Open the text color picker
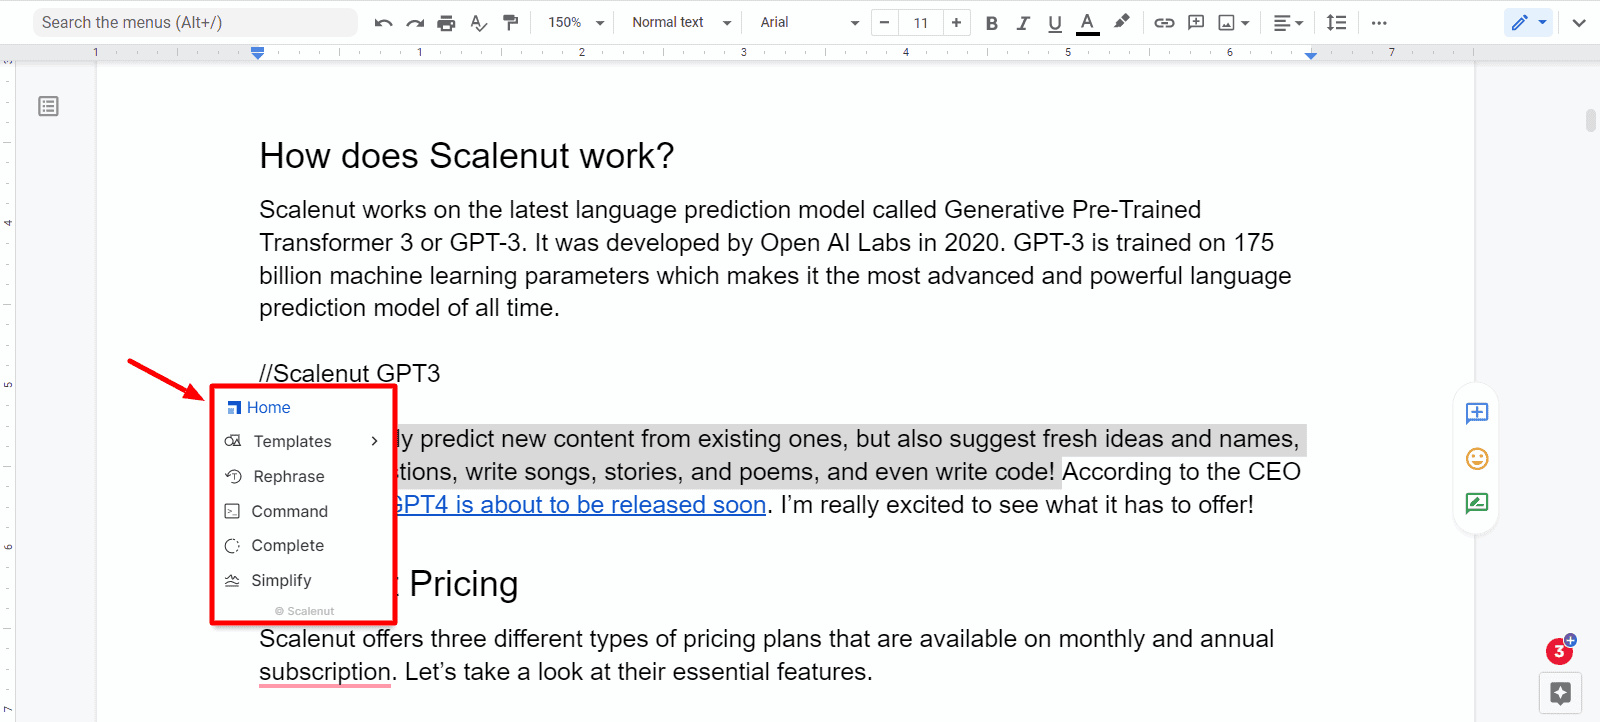This screenshot has width=1600, height=722. [x=1088, y=23]
